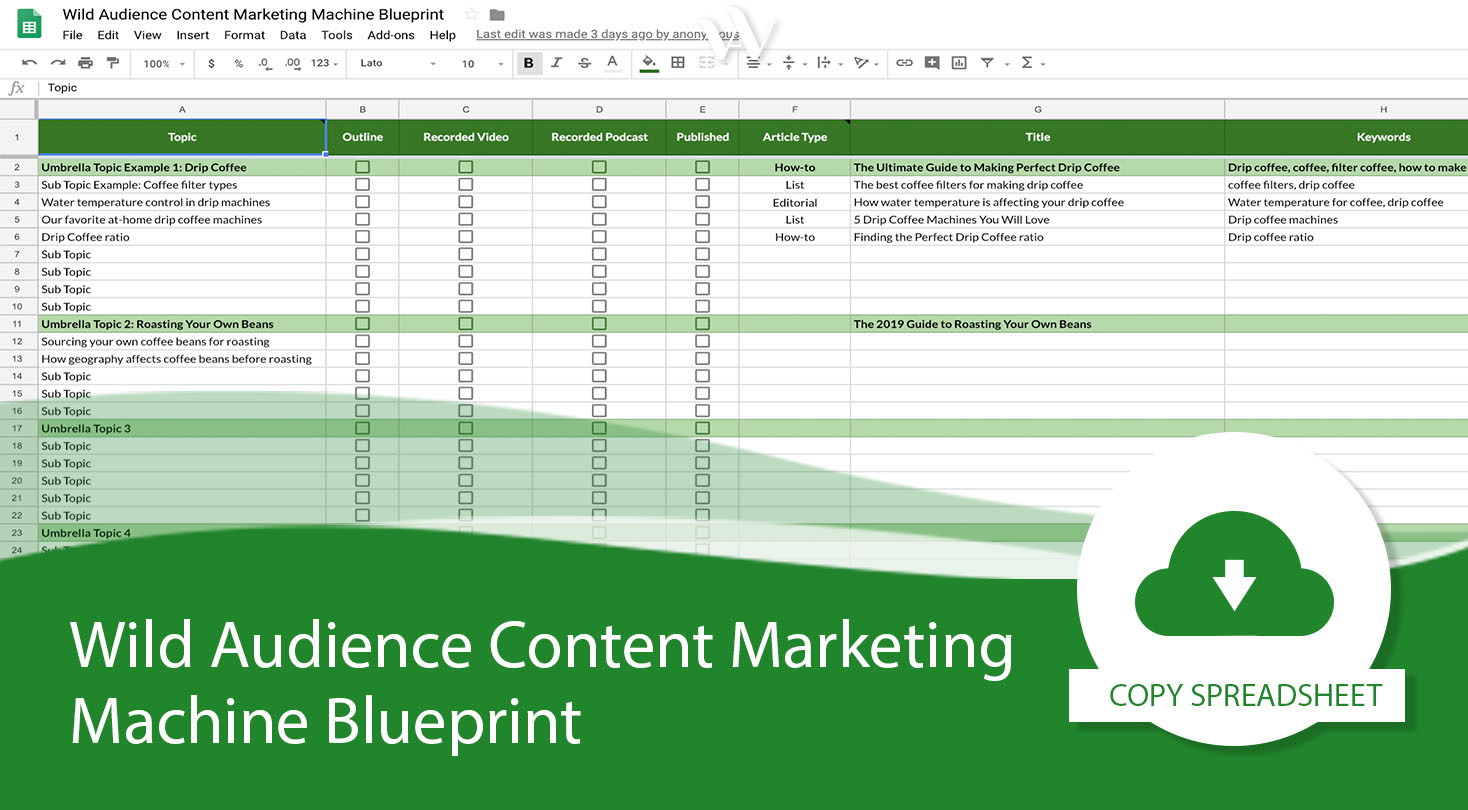Tick Recorded Podcast for How geography affects row

click(599, 359)
